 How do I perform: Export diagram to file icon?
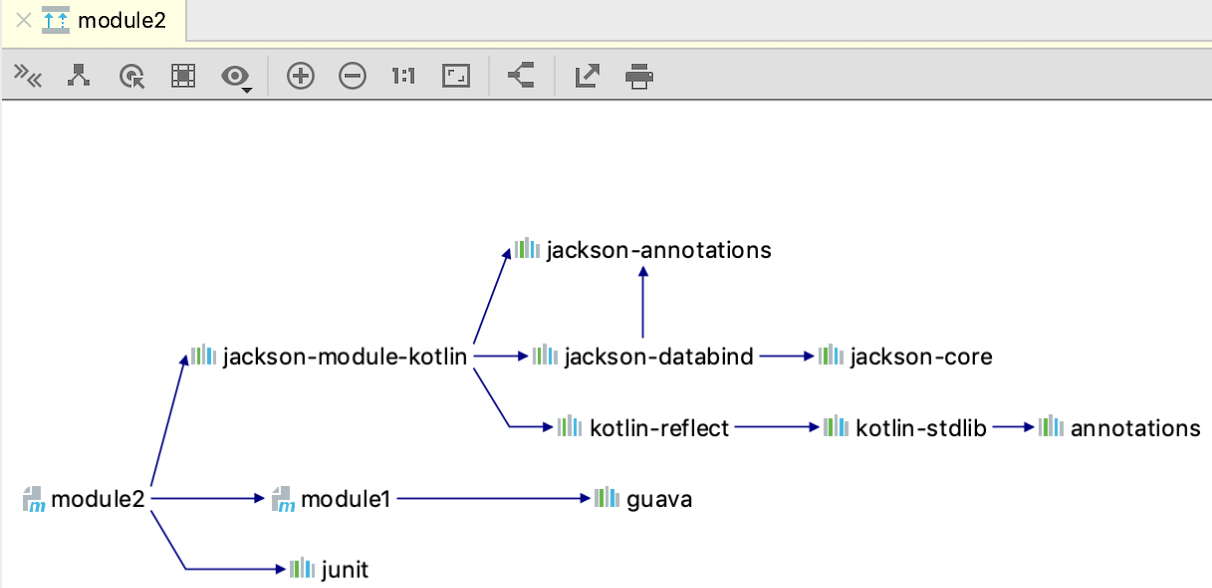(x=587, y=76)
